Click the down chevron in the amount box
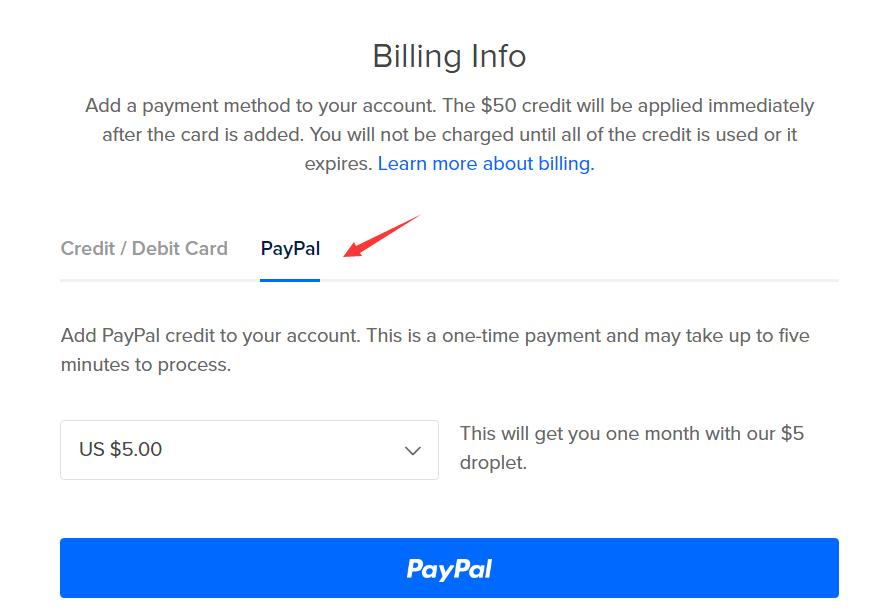 412,451
